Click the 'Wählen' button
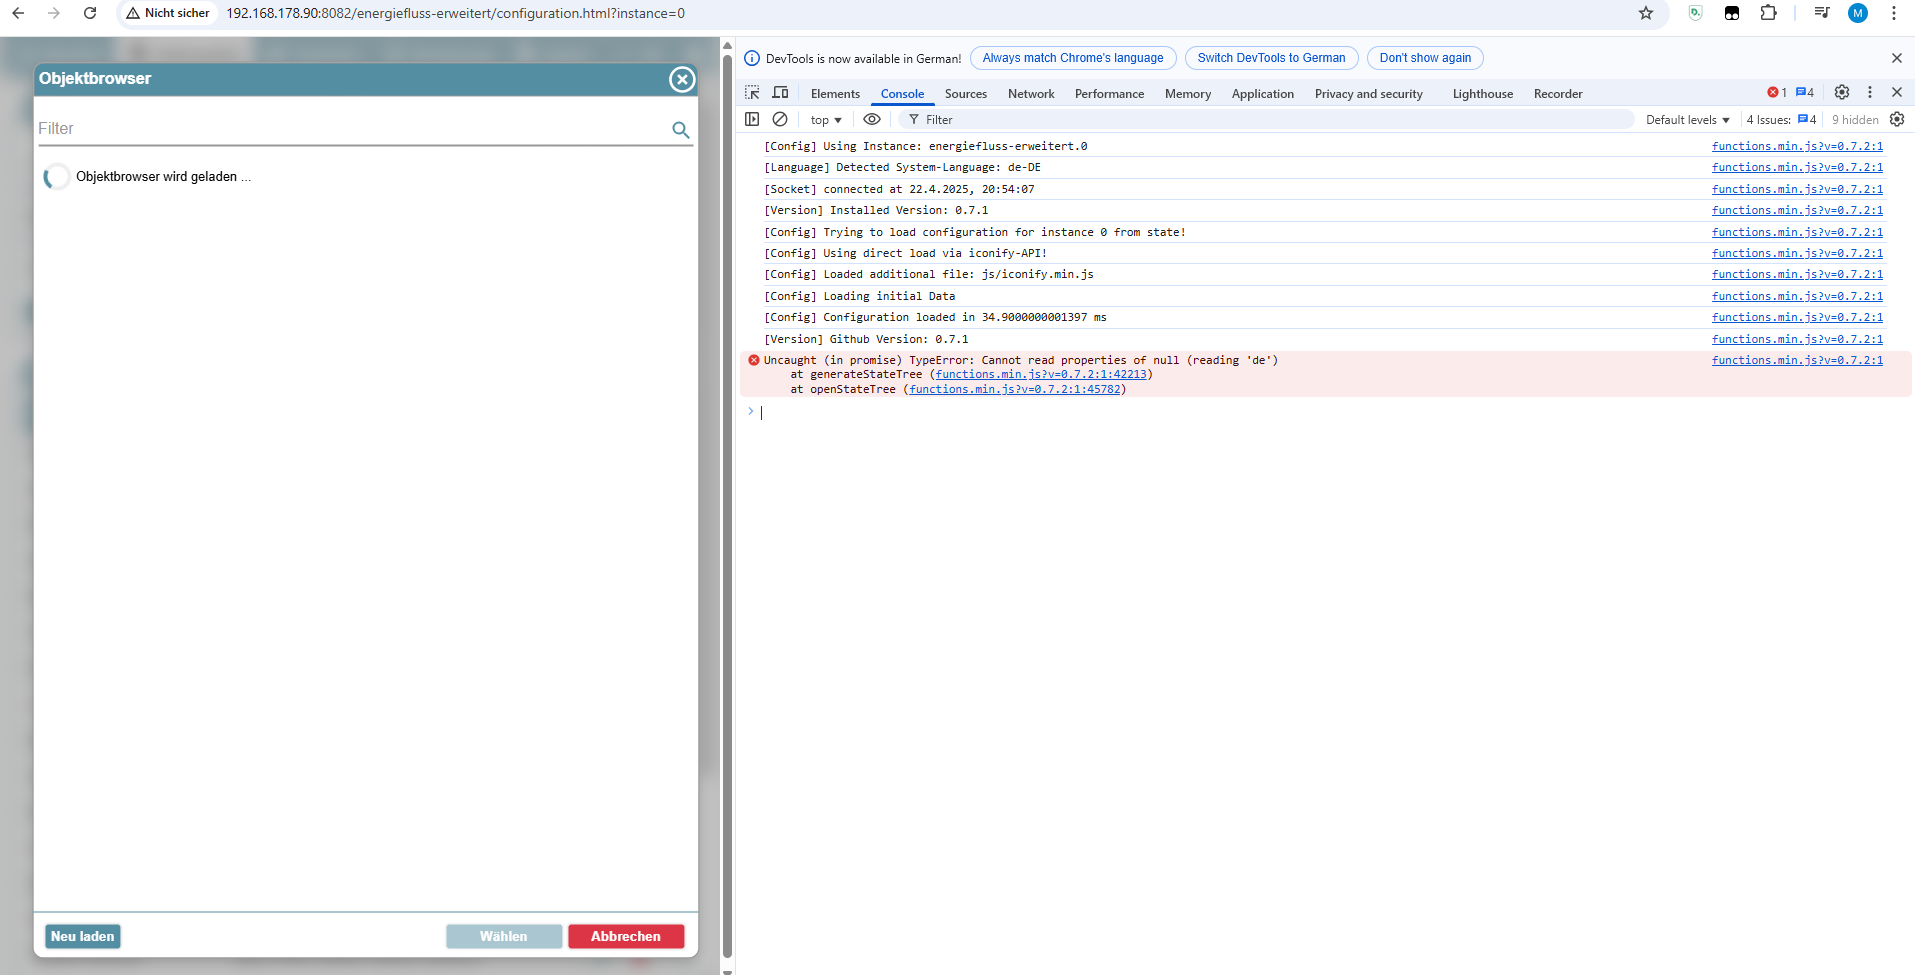Screen dimensions: 1915x975 click(504, 936)
